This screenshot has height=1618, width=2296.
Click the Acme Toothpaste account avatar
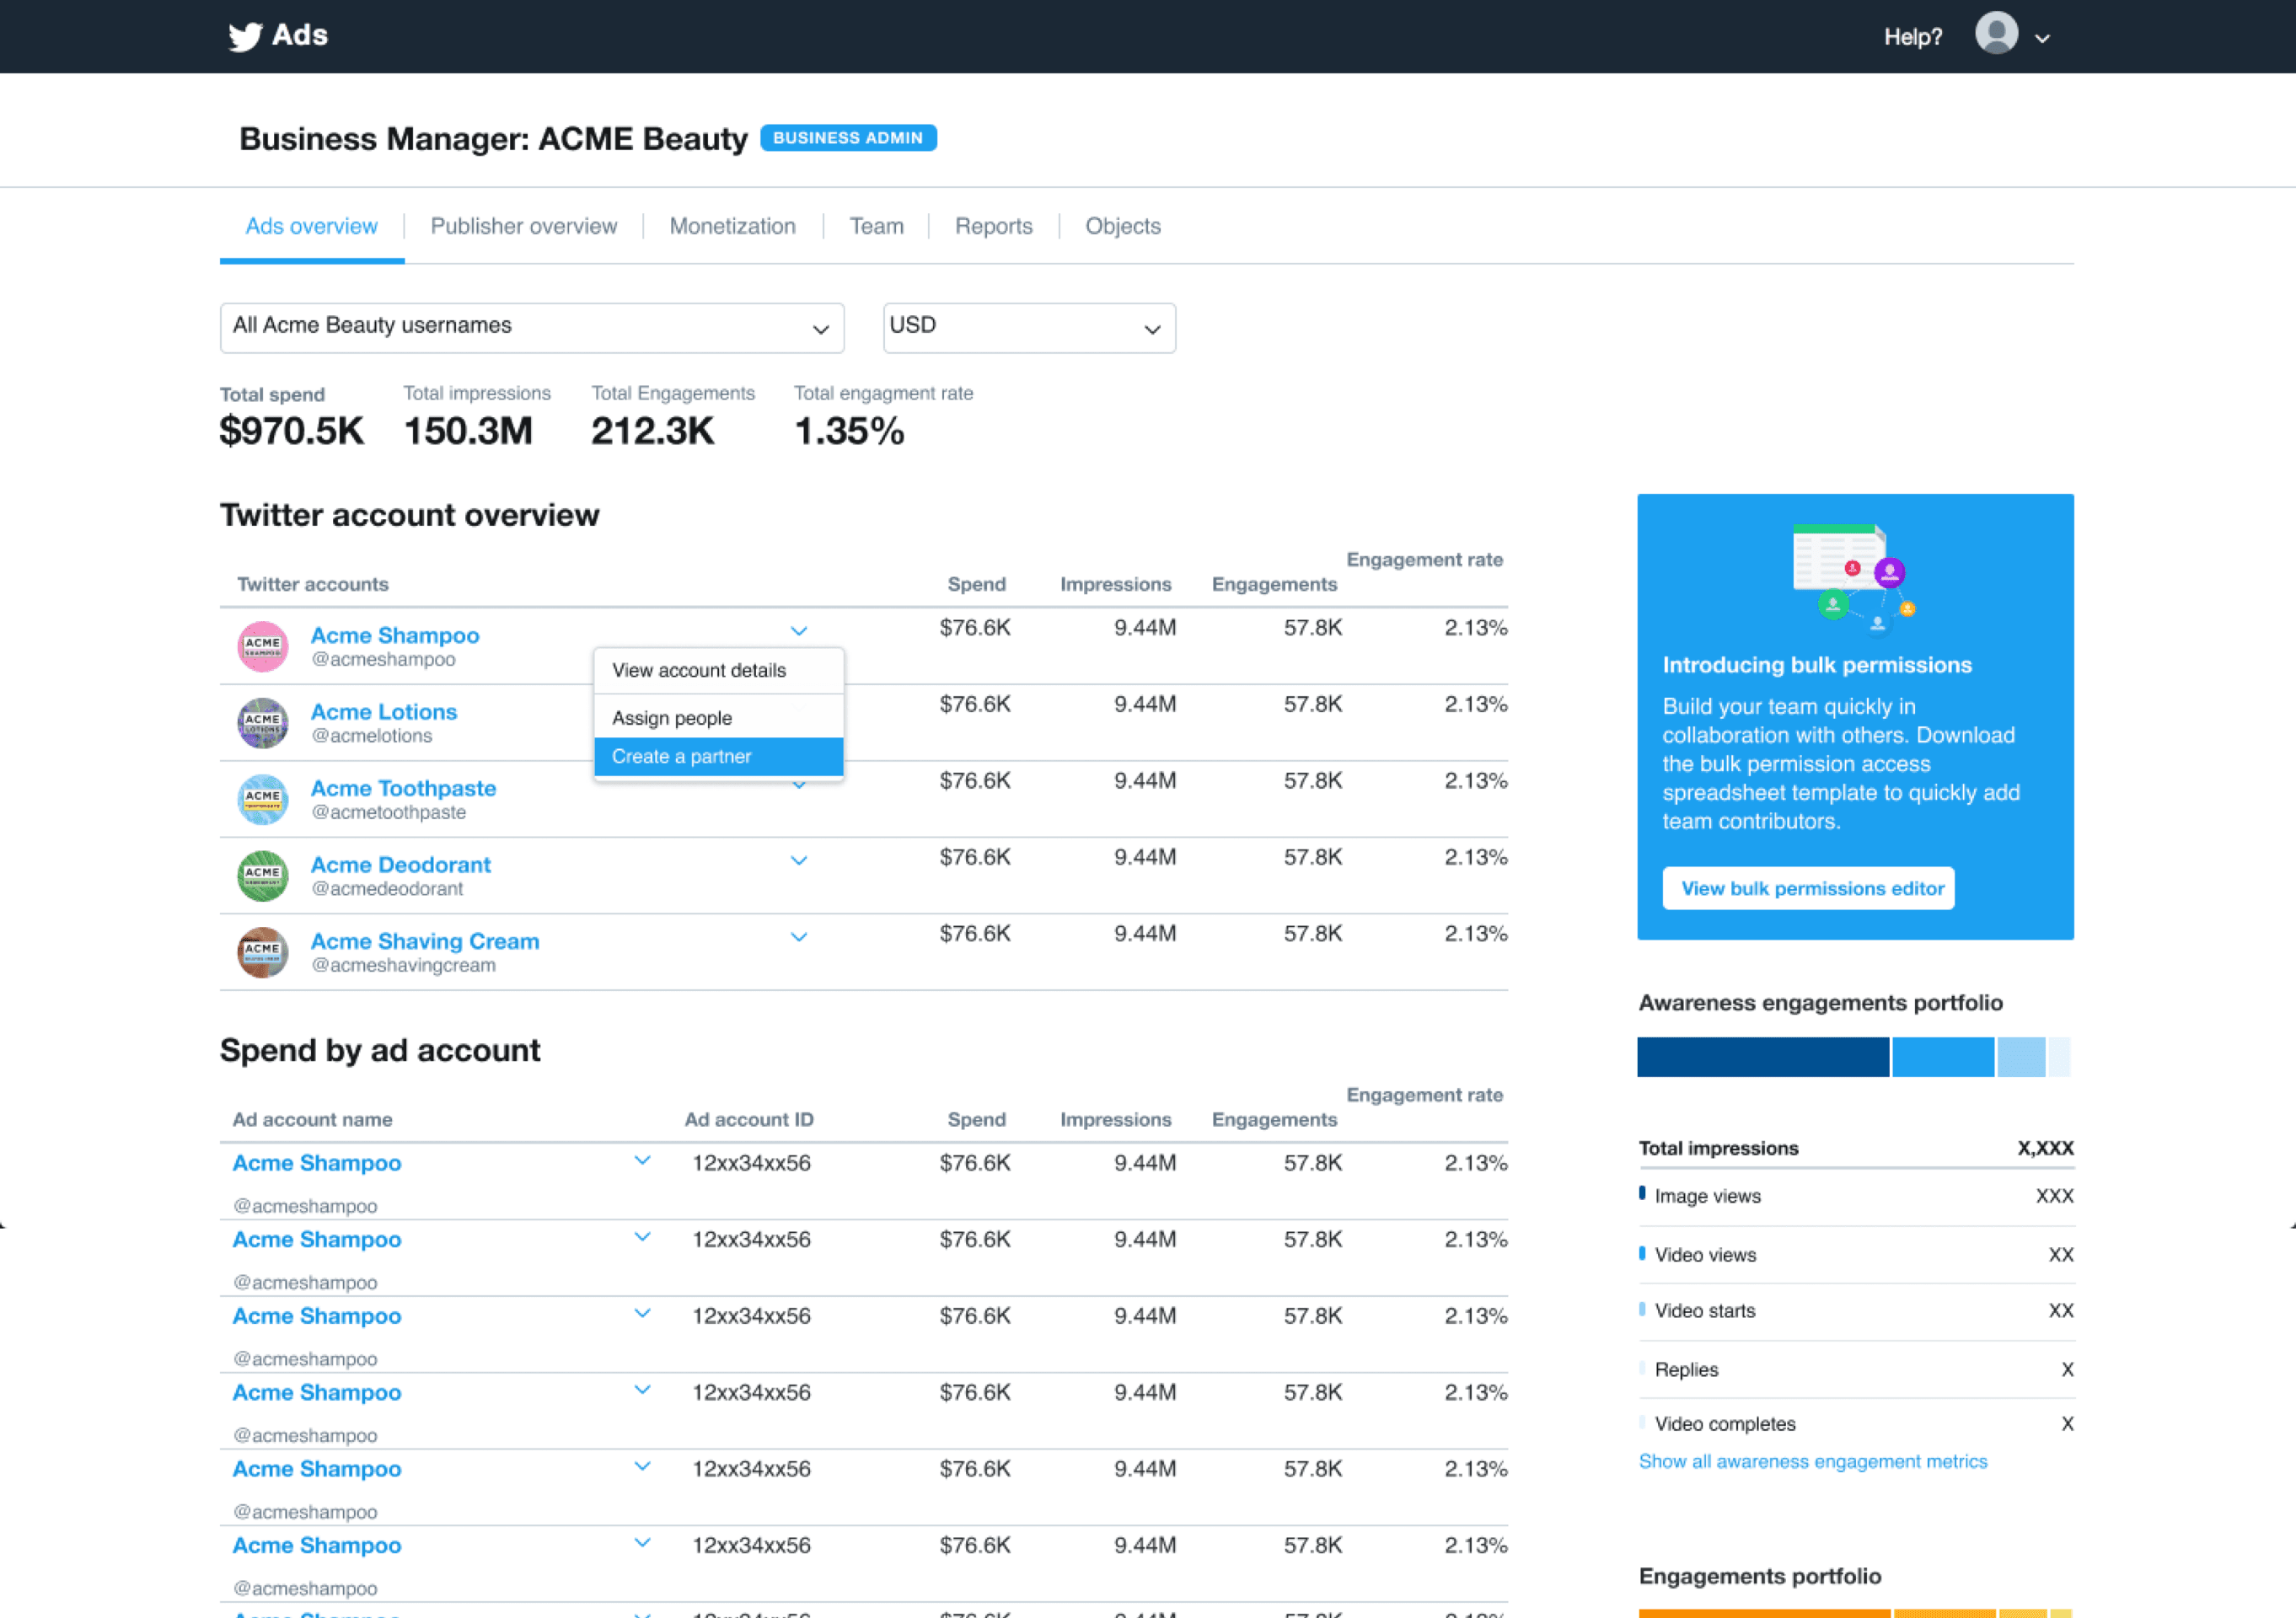click(x=262, y=799)
